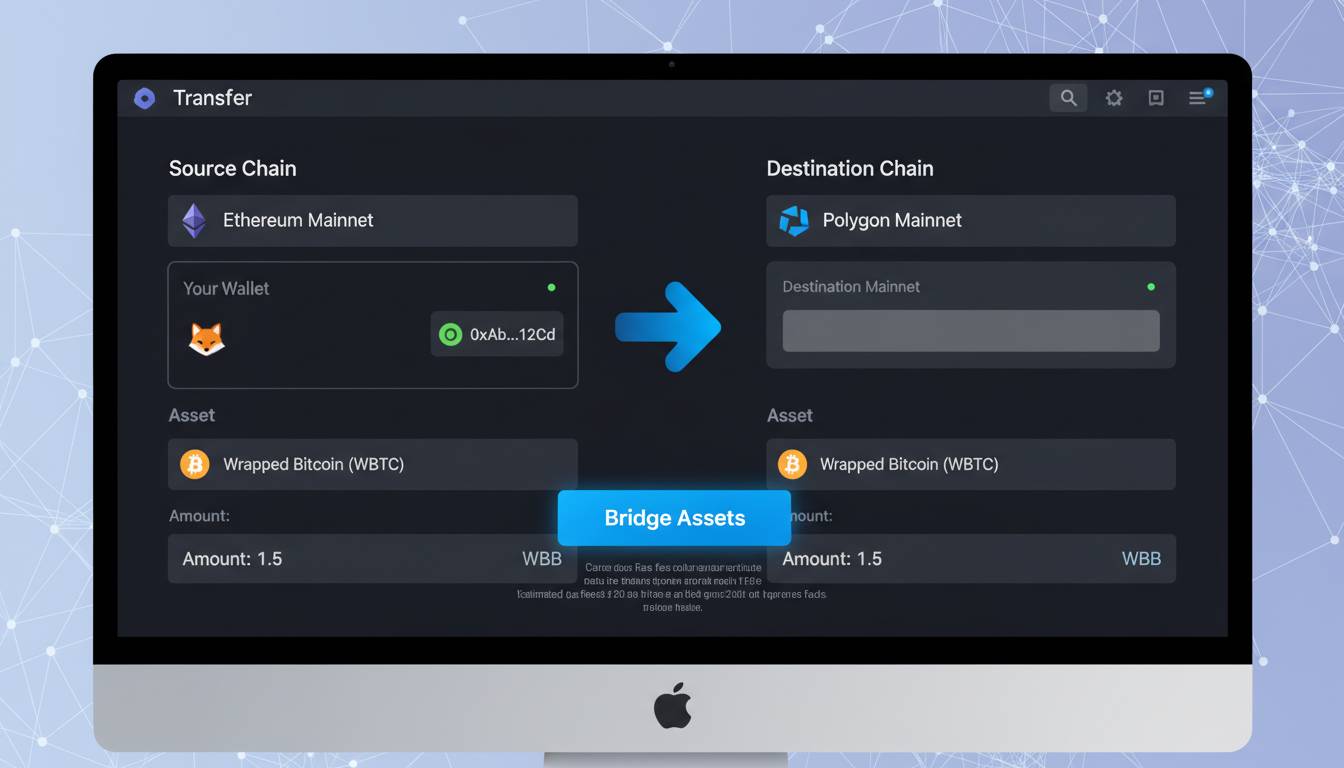
Task: Expand source asset Wrapped Bitcoin (WBTC) selector
Action: pyautogui.click(x=372, y=464)
